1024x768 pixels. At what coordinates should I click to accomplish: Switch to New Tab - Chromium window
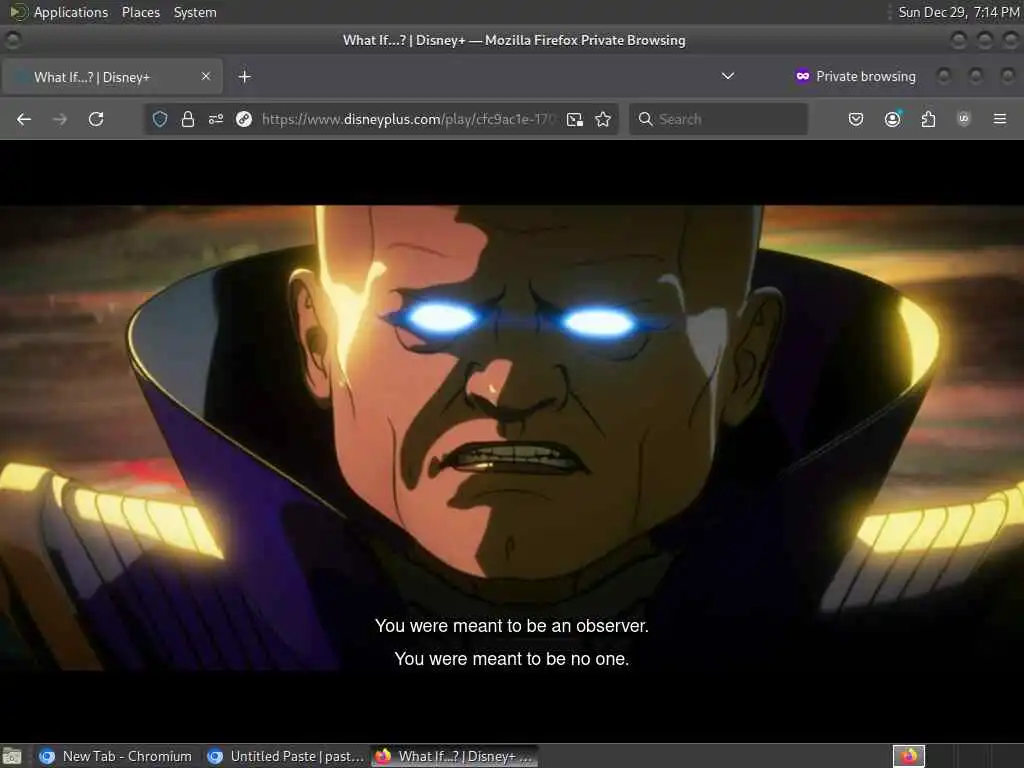(x=116, y=756)
